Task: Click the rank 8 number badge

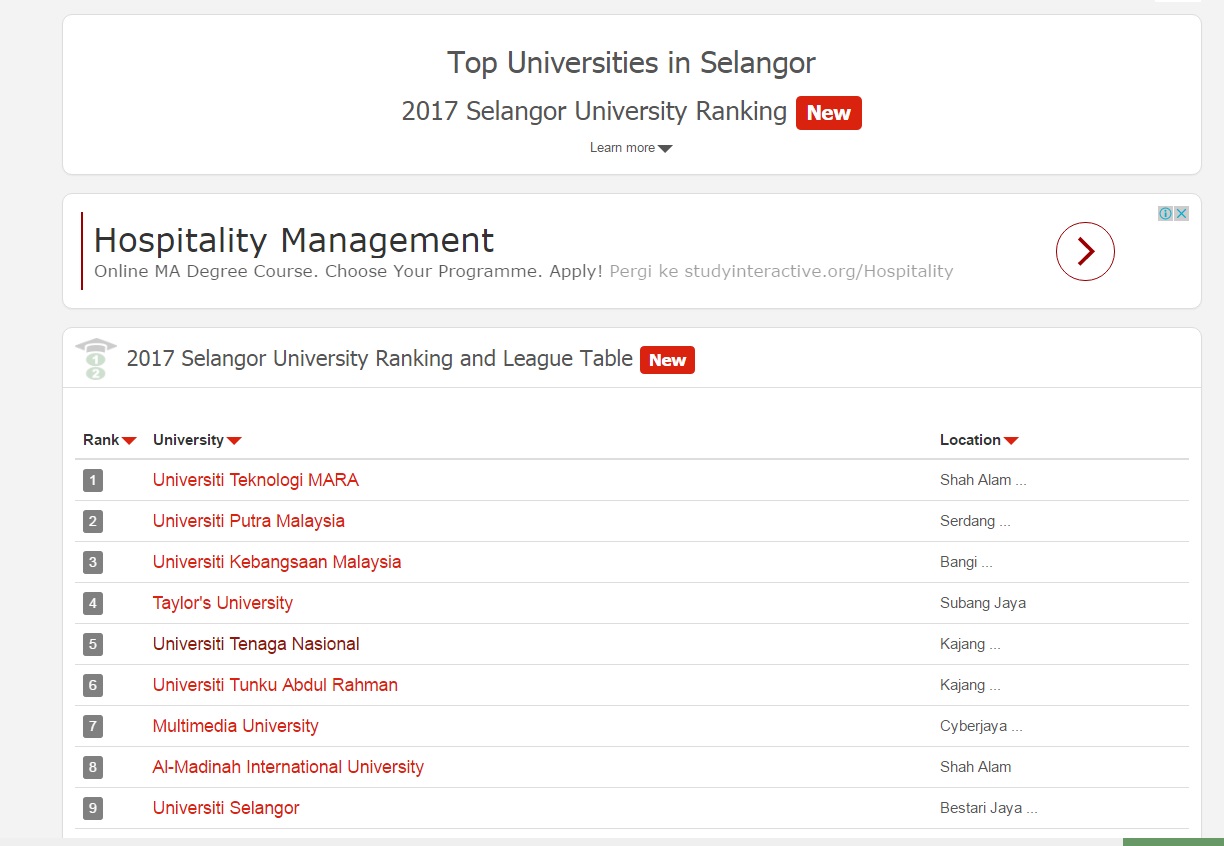Action: pyautogui.click(x=93, y=768)
